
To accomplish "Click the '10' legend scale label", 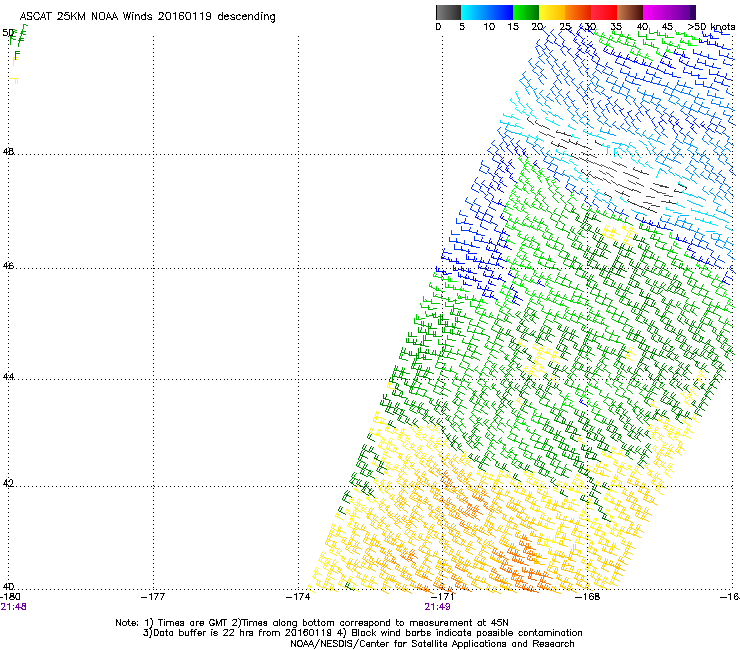I will coord(489,27).
